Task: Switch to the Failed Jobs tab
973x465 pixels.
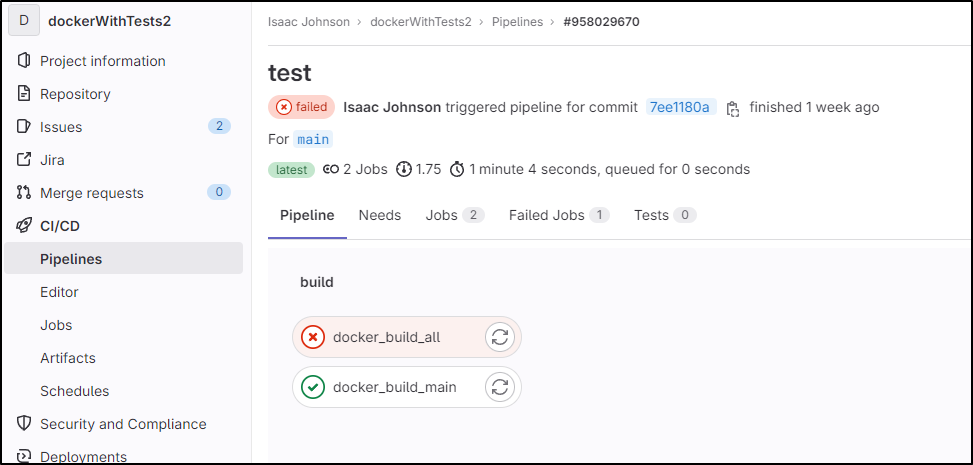Action: 559,215
